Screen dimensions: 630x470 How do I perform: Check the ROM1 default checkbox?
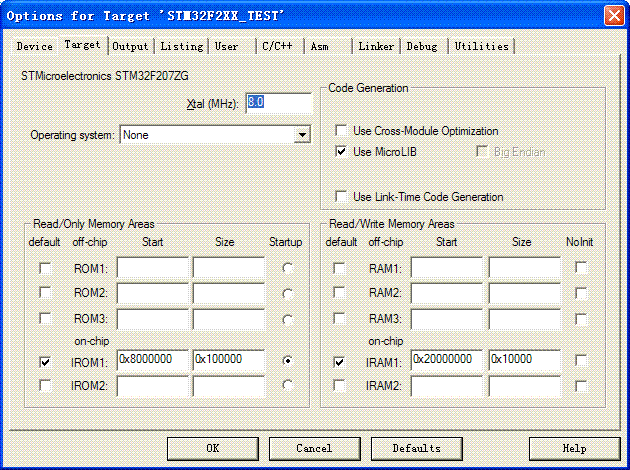tap(45, 268)
